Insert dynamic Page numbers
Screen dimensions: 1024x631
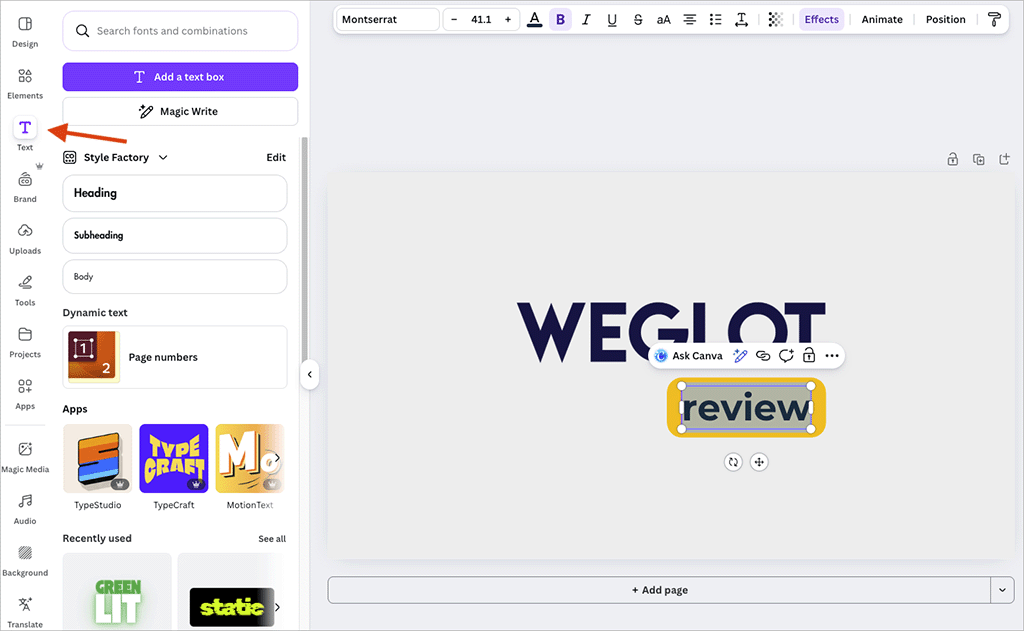(x=175, y=357)
